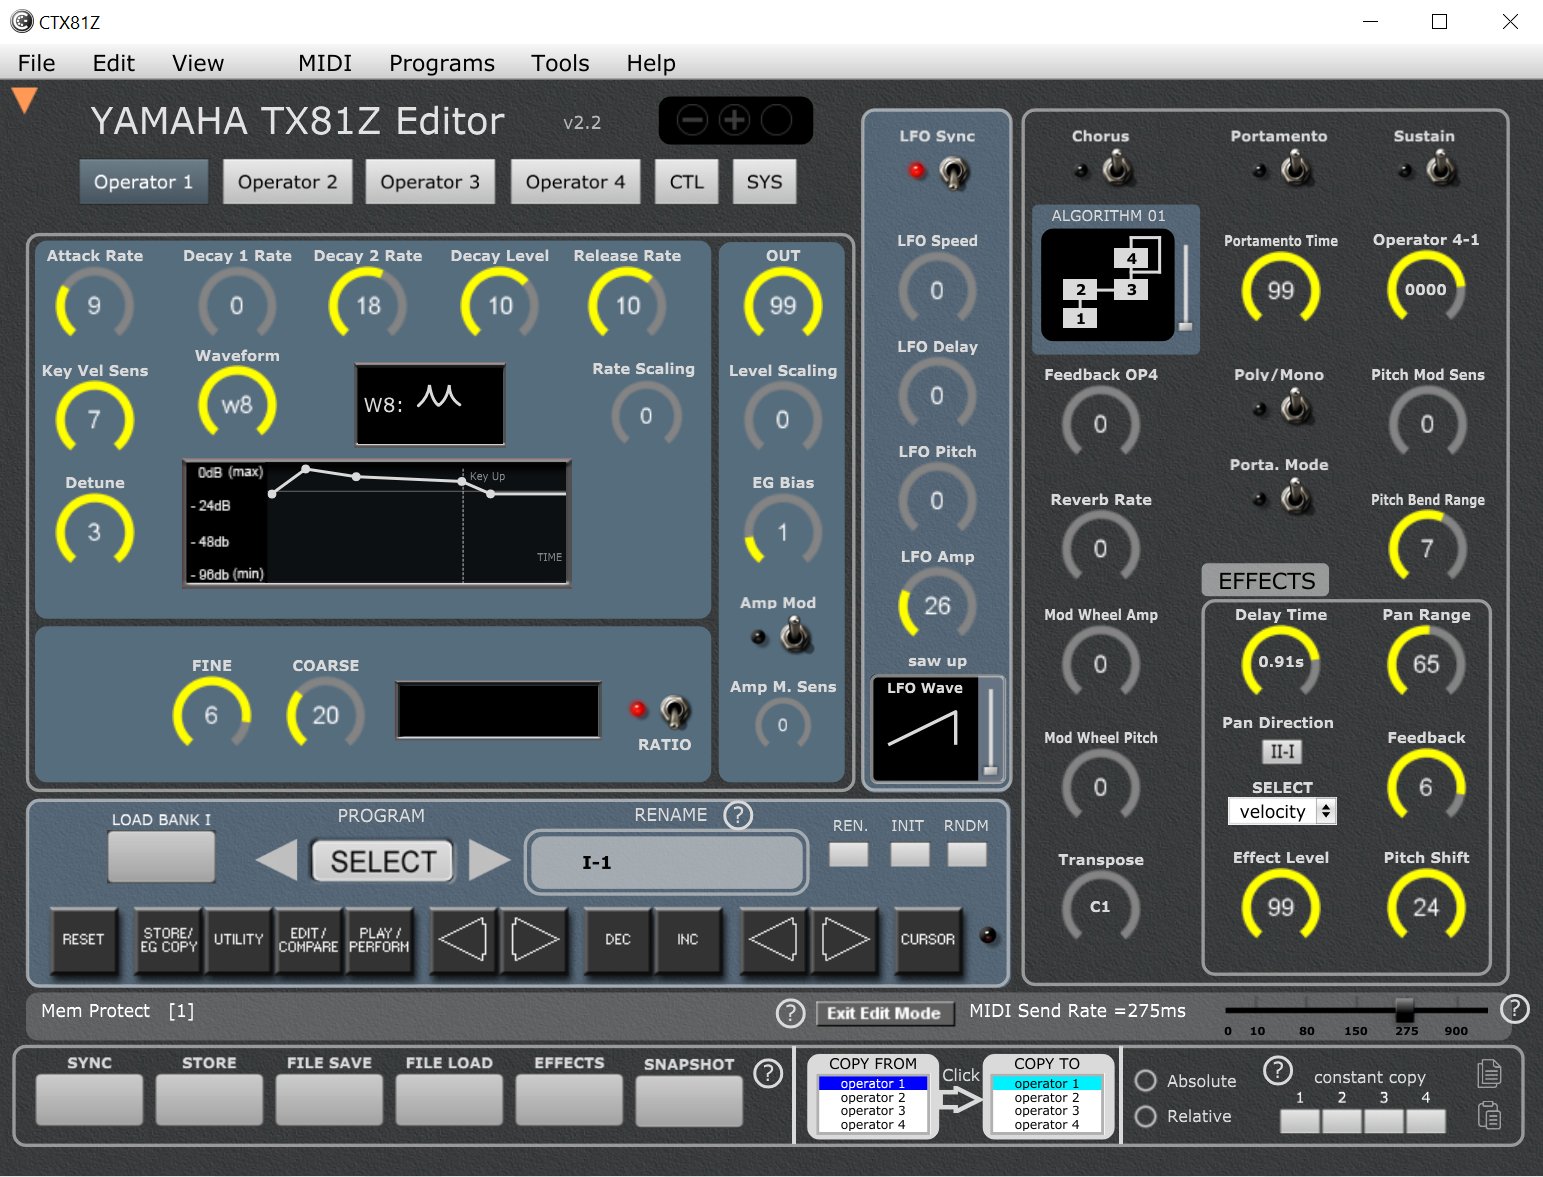Click the program SELECT button
Screen dimensions: 1543x1177
point(383,861)
